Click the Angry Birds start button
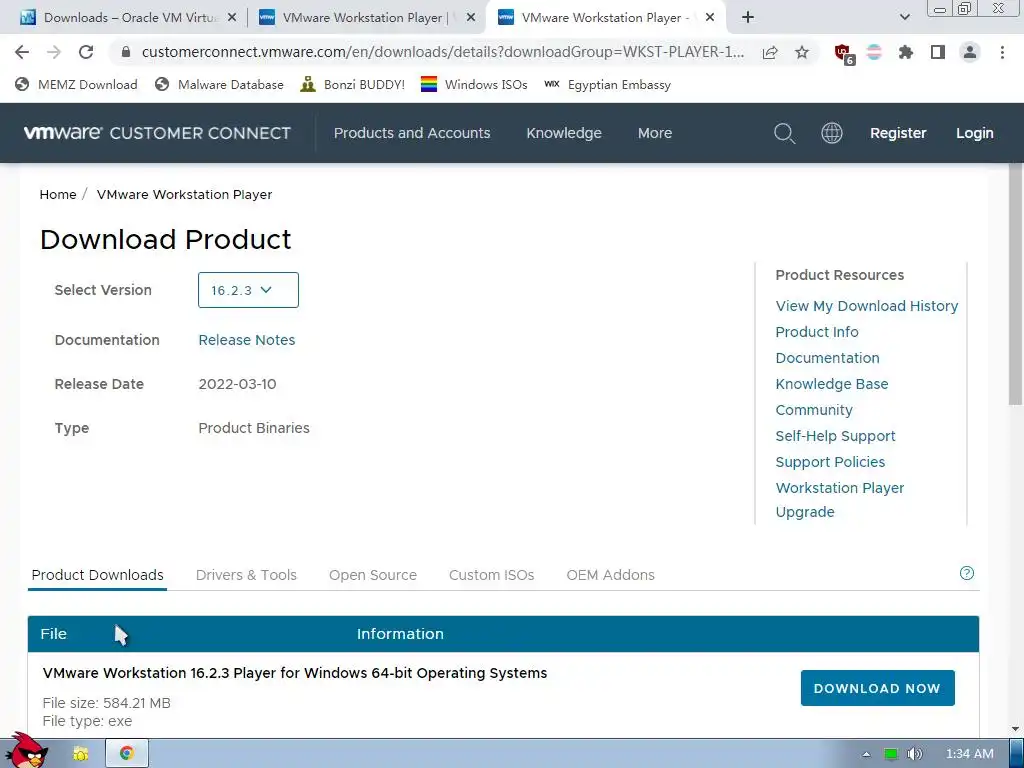 (25, 750)
